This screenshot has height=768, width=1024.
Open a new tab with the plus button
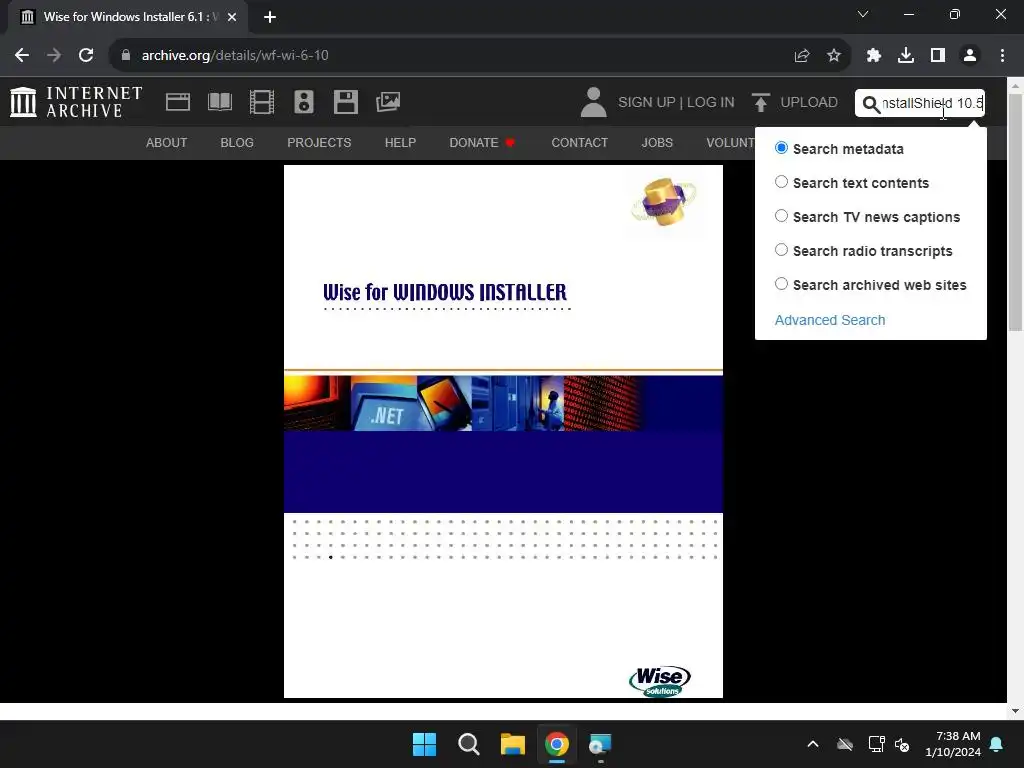point(270,18)
